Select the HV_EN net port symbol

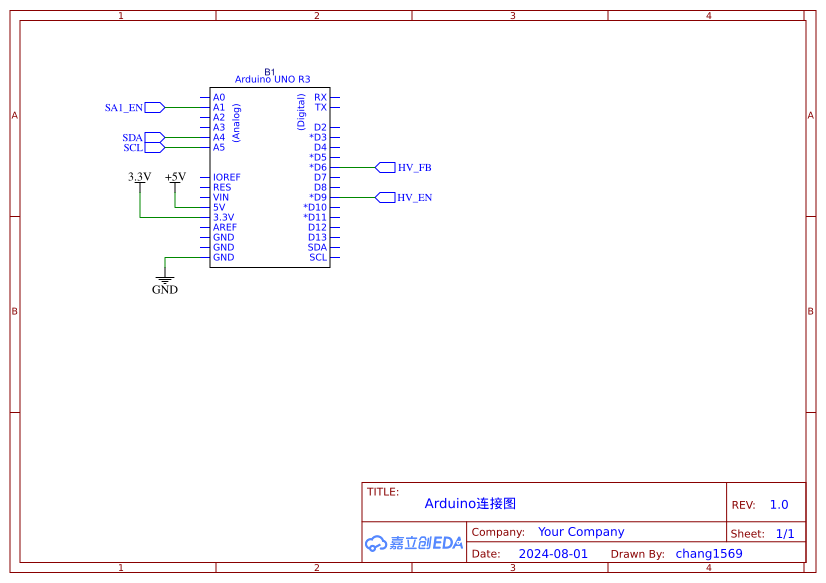[385, 197]
